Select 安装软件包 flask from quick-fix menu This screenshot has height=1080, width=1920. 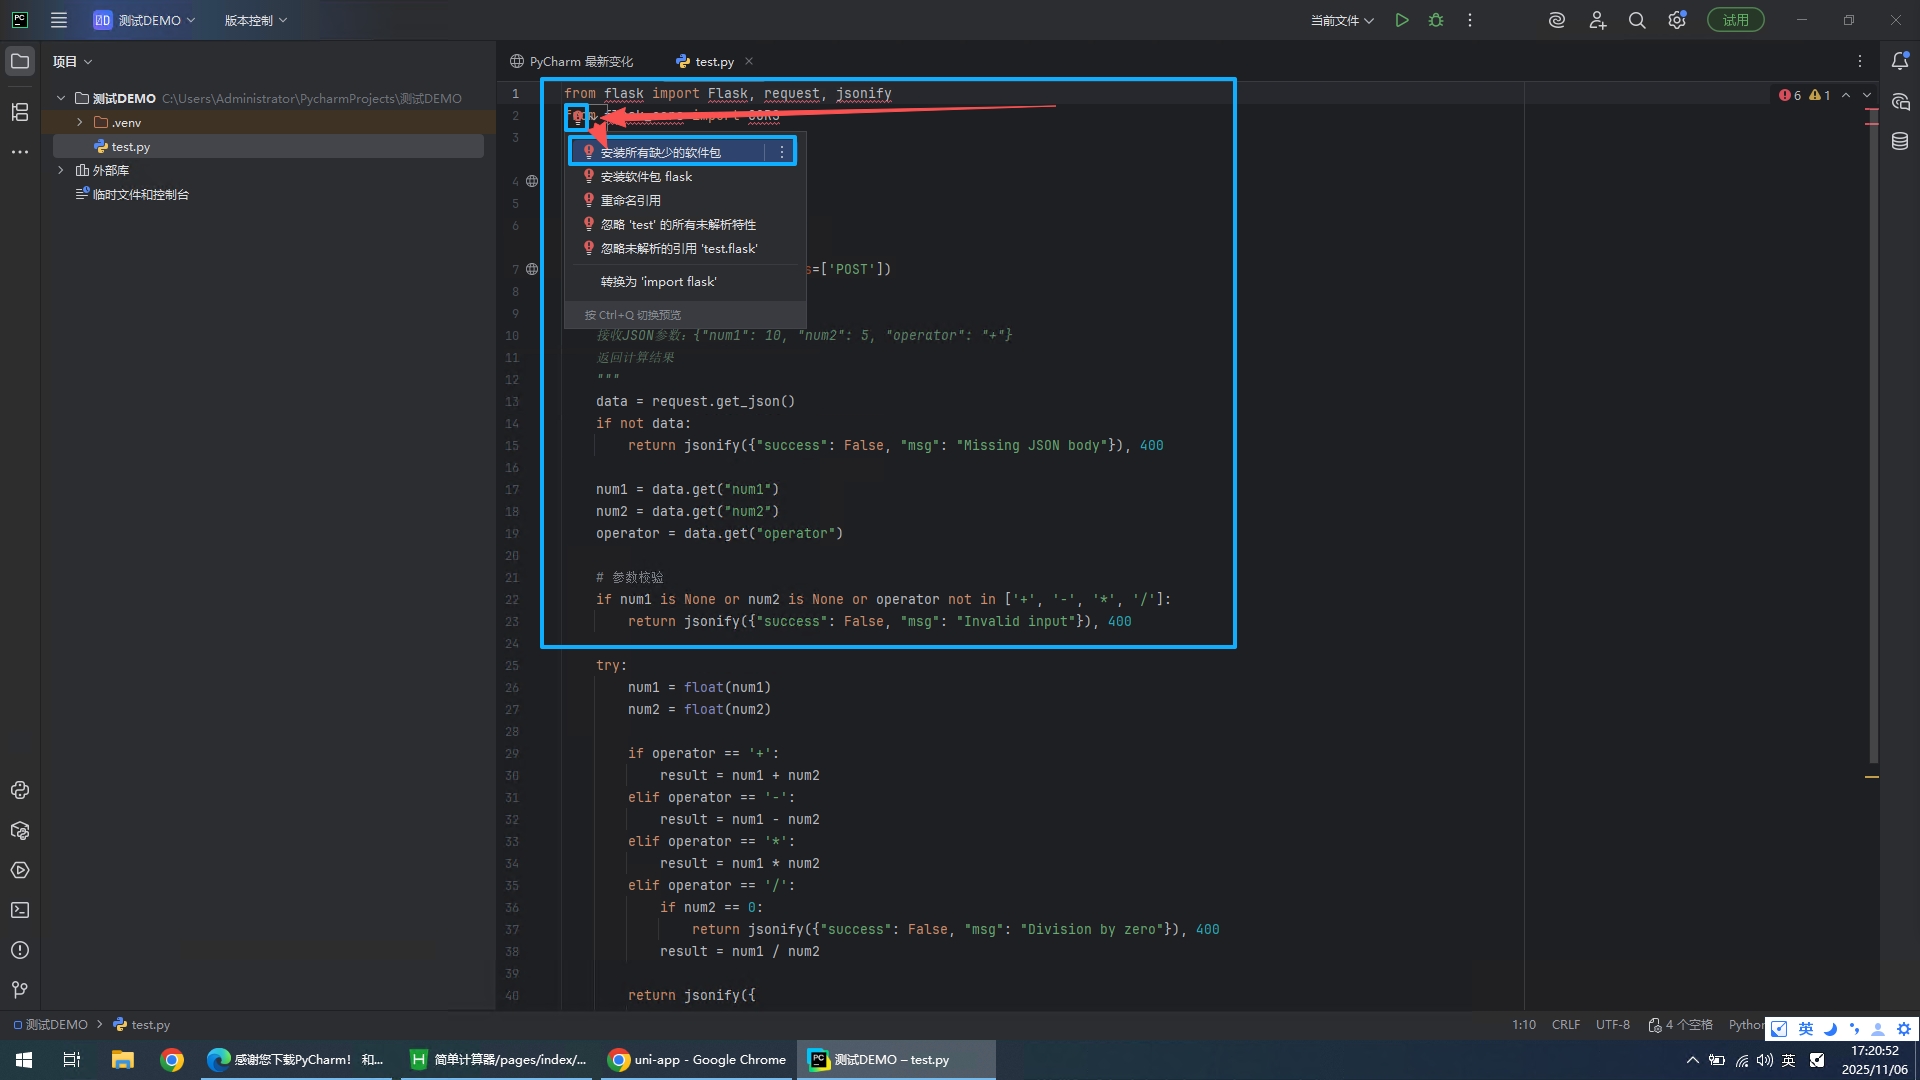click(646, 176)
